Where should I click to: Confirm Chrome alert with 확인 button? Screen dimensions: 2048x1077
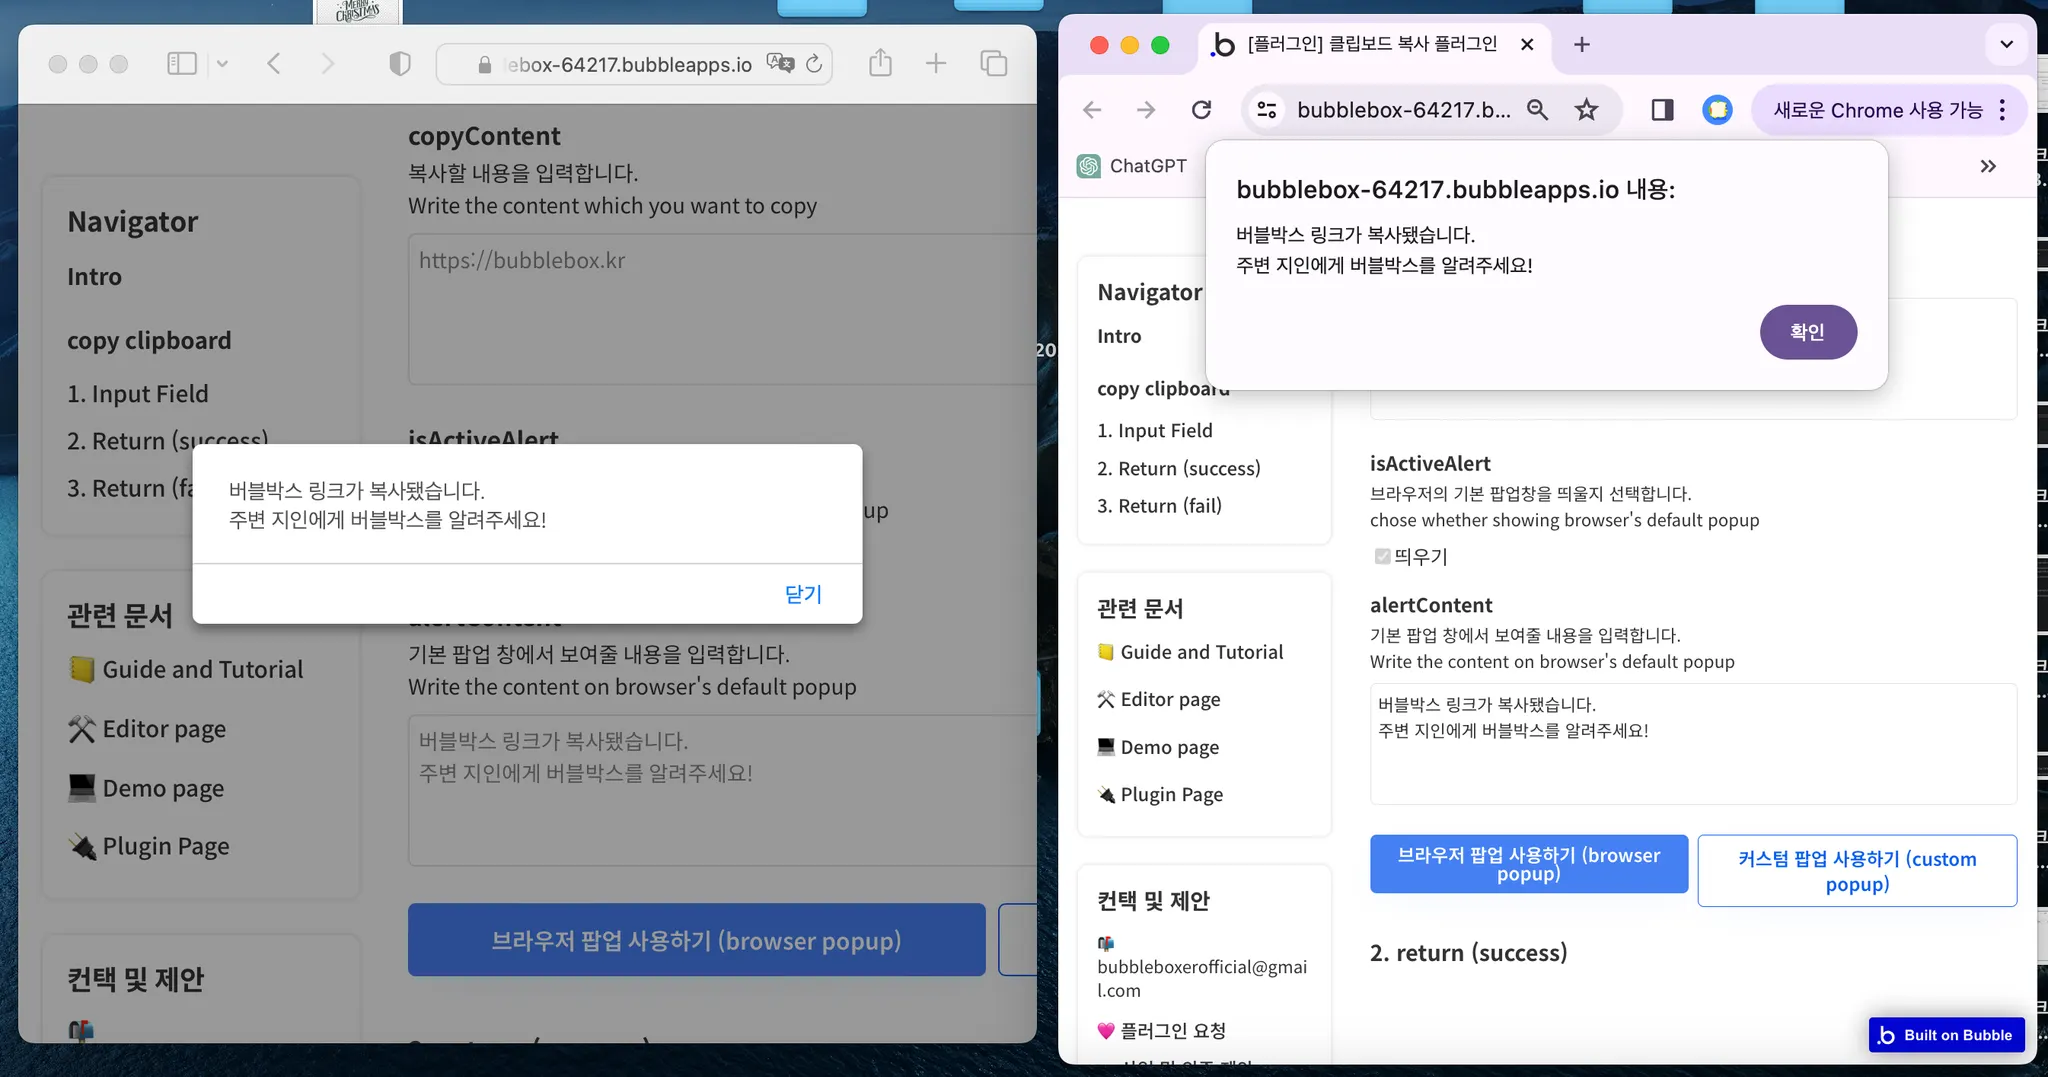click(x=1808, y=332)
